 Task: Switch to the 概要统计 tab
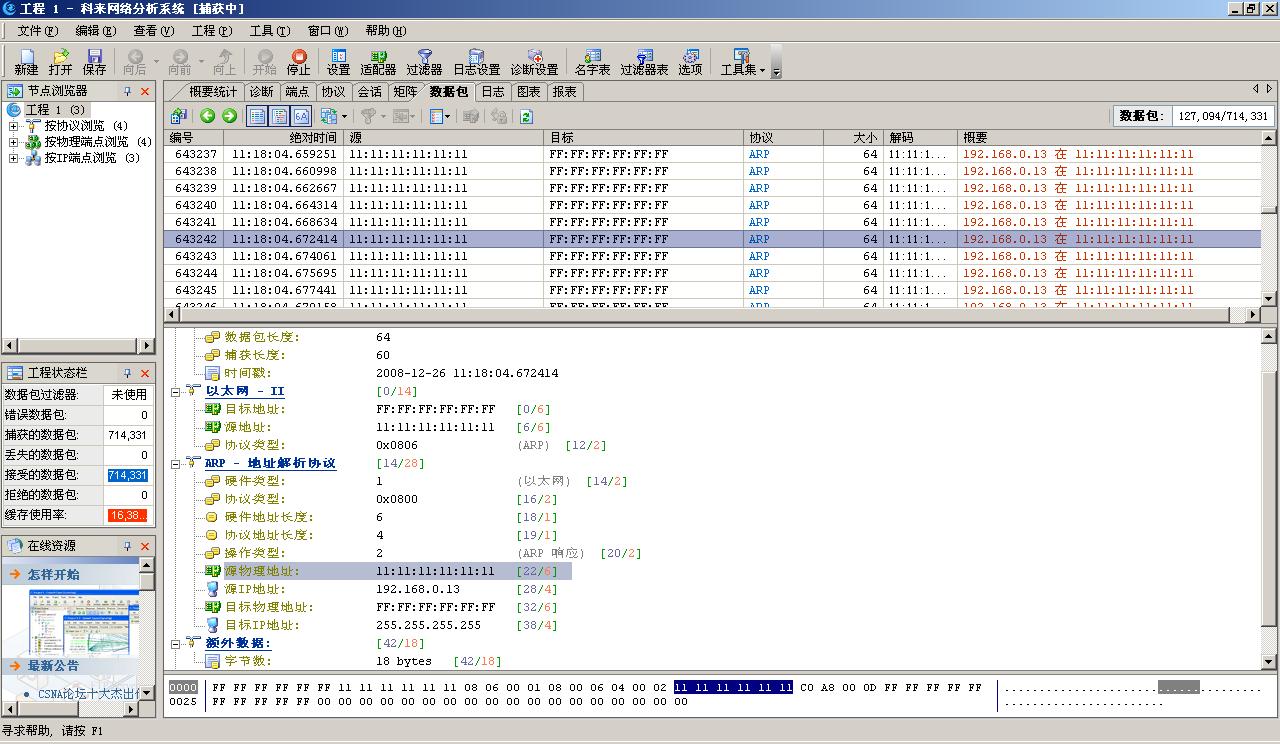coord(212,91)
